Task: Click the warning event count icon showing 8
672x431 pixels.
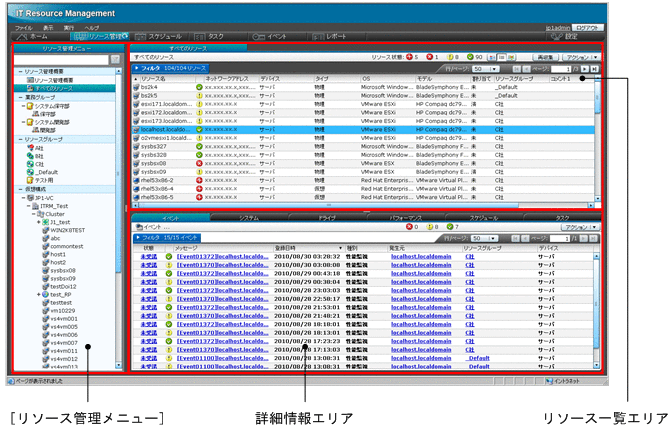Action: point(430,227)
